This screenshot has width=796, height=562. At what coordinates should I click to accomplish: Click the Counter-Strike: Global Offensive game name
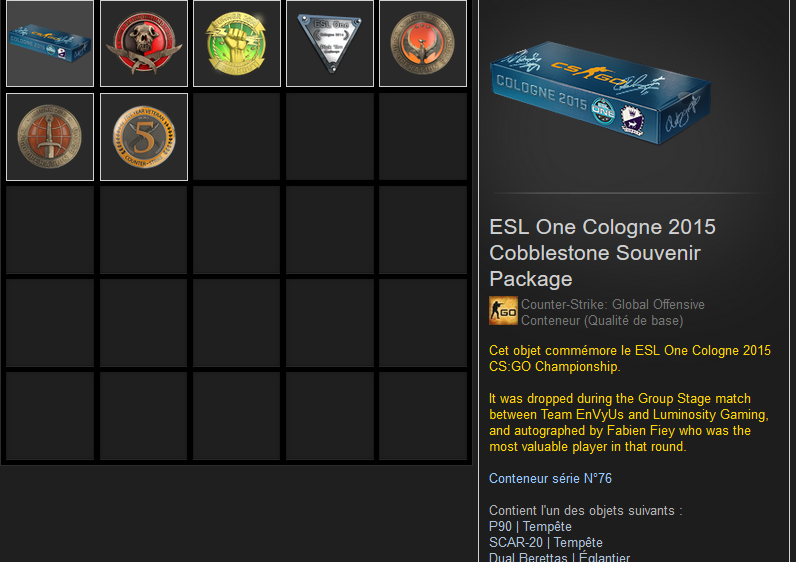(x=613, y=304)
